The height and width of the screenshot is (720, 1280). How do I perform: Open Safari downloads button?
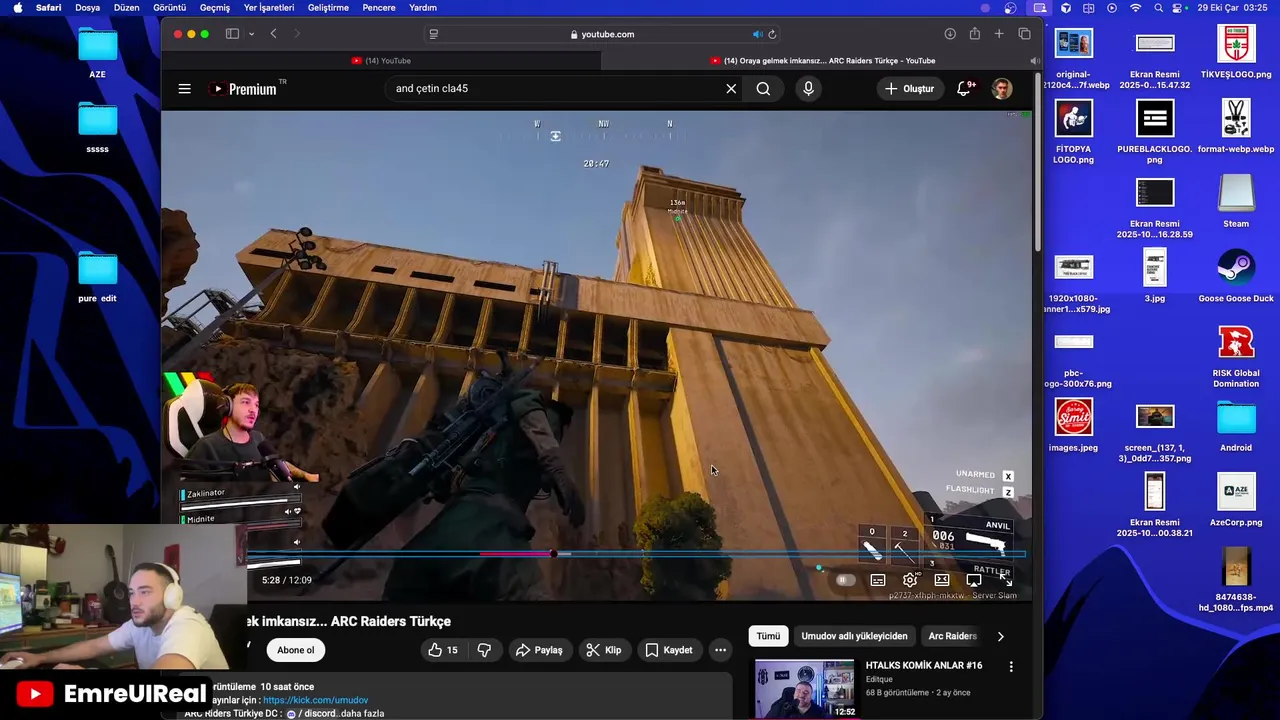pyautogui.click(x=950, y=34)
